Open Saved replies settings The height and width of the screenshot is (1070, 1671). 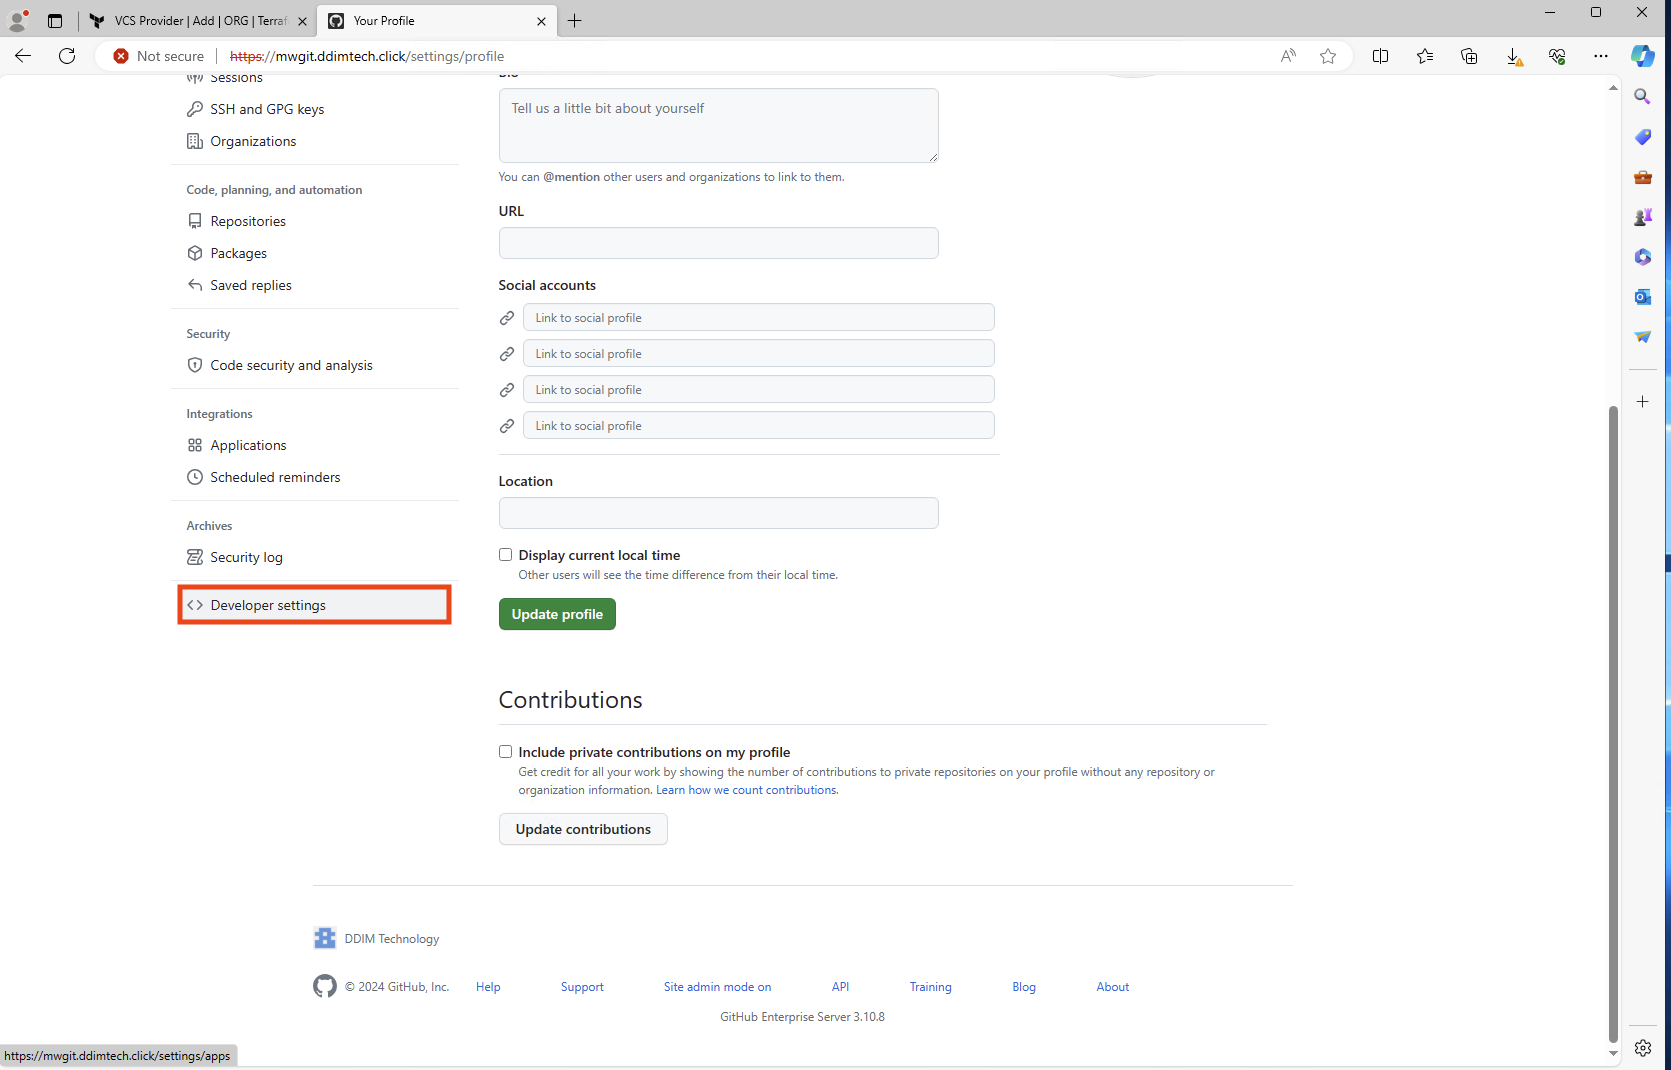click(x=251, y=285)
